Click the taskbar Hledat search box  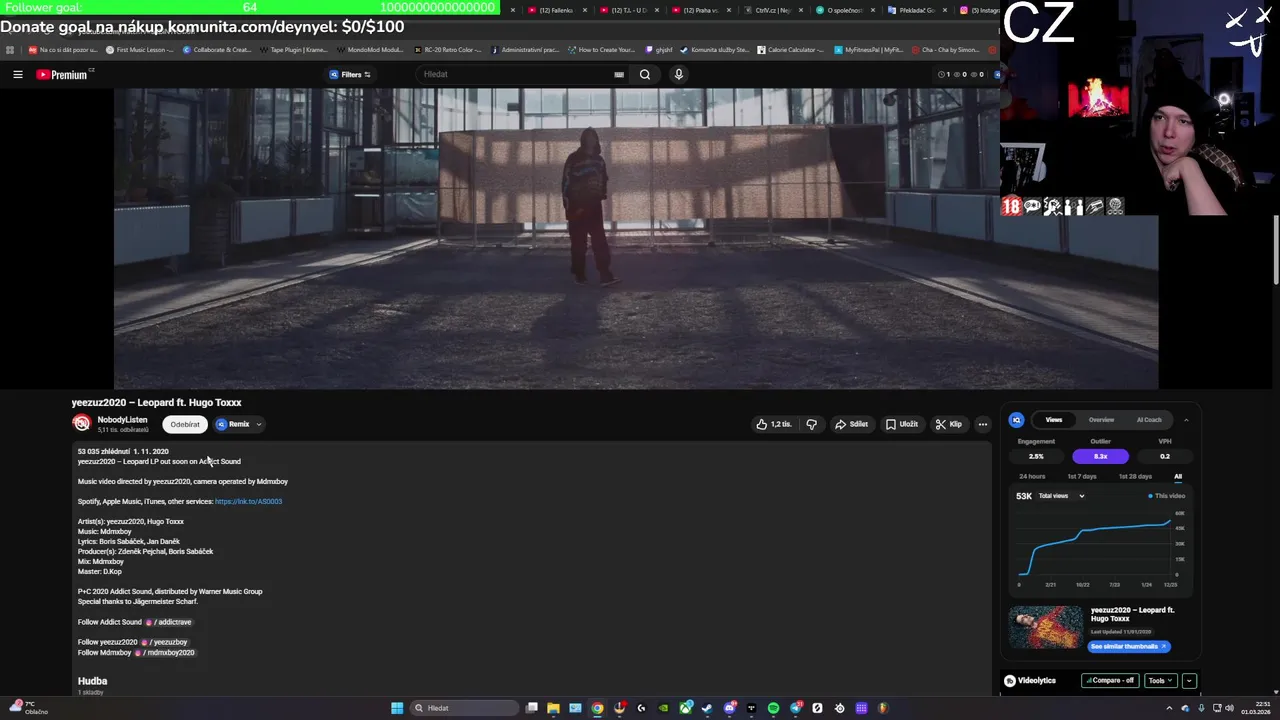pos(463,708)
